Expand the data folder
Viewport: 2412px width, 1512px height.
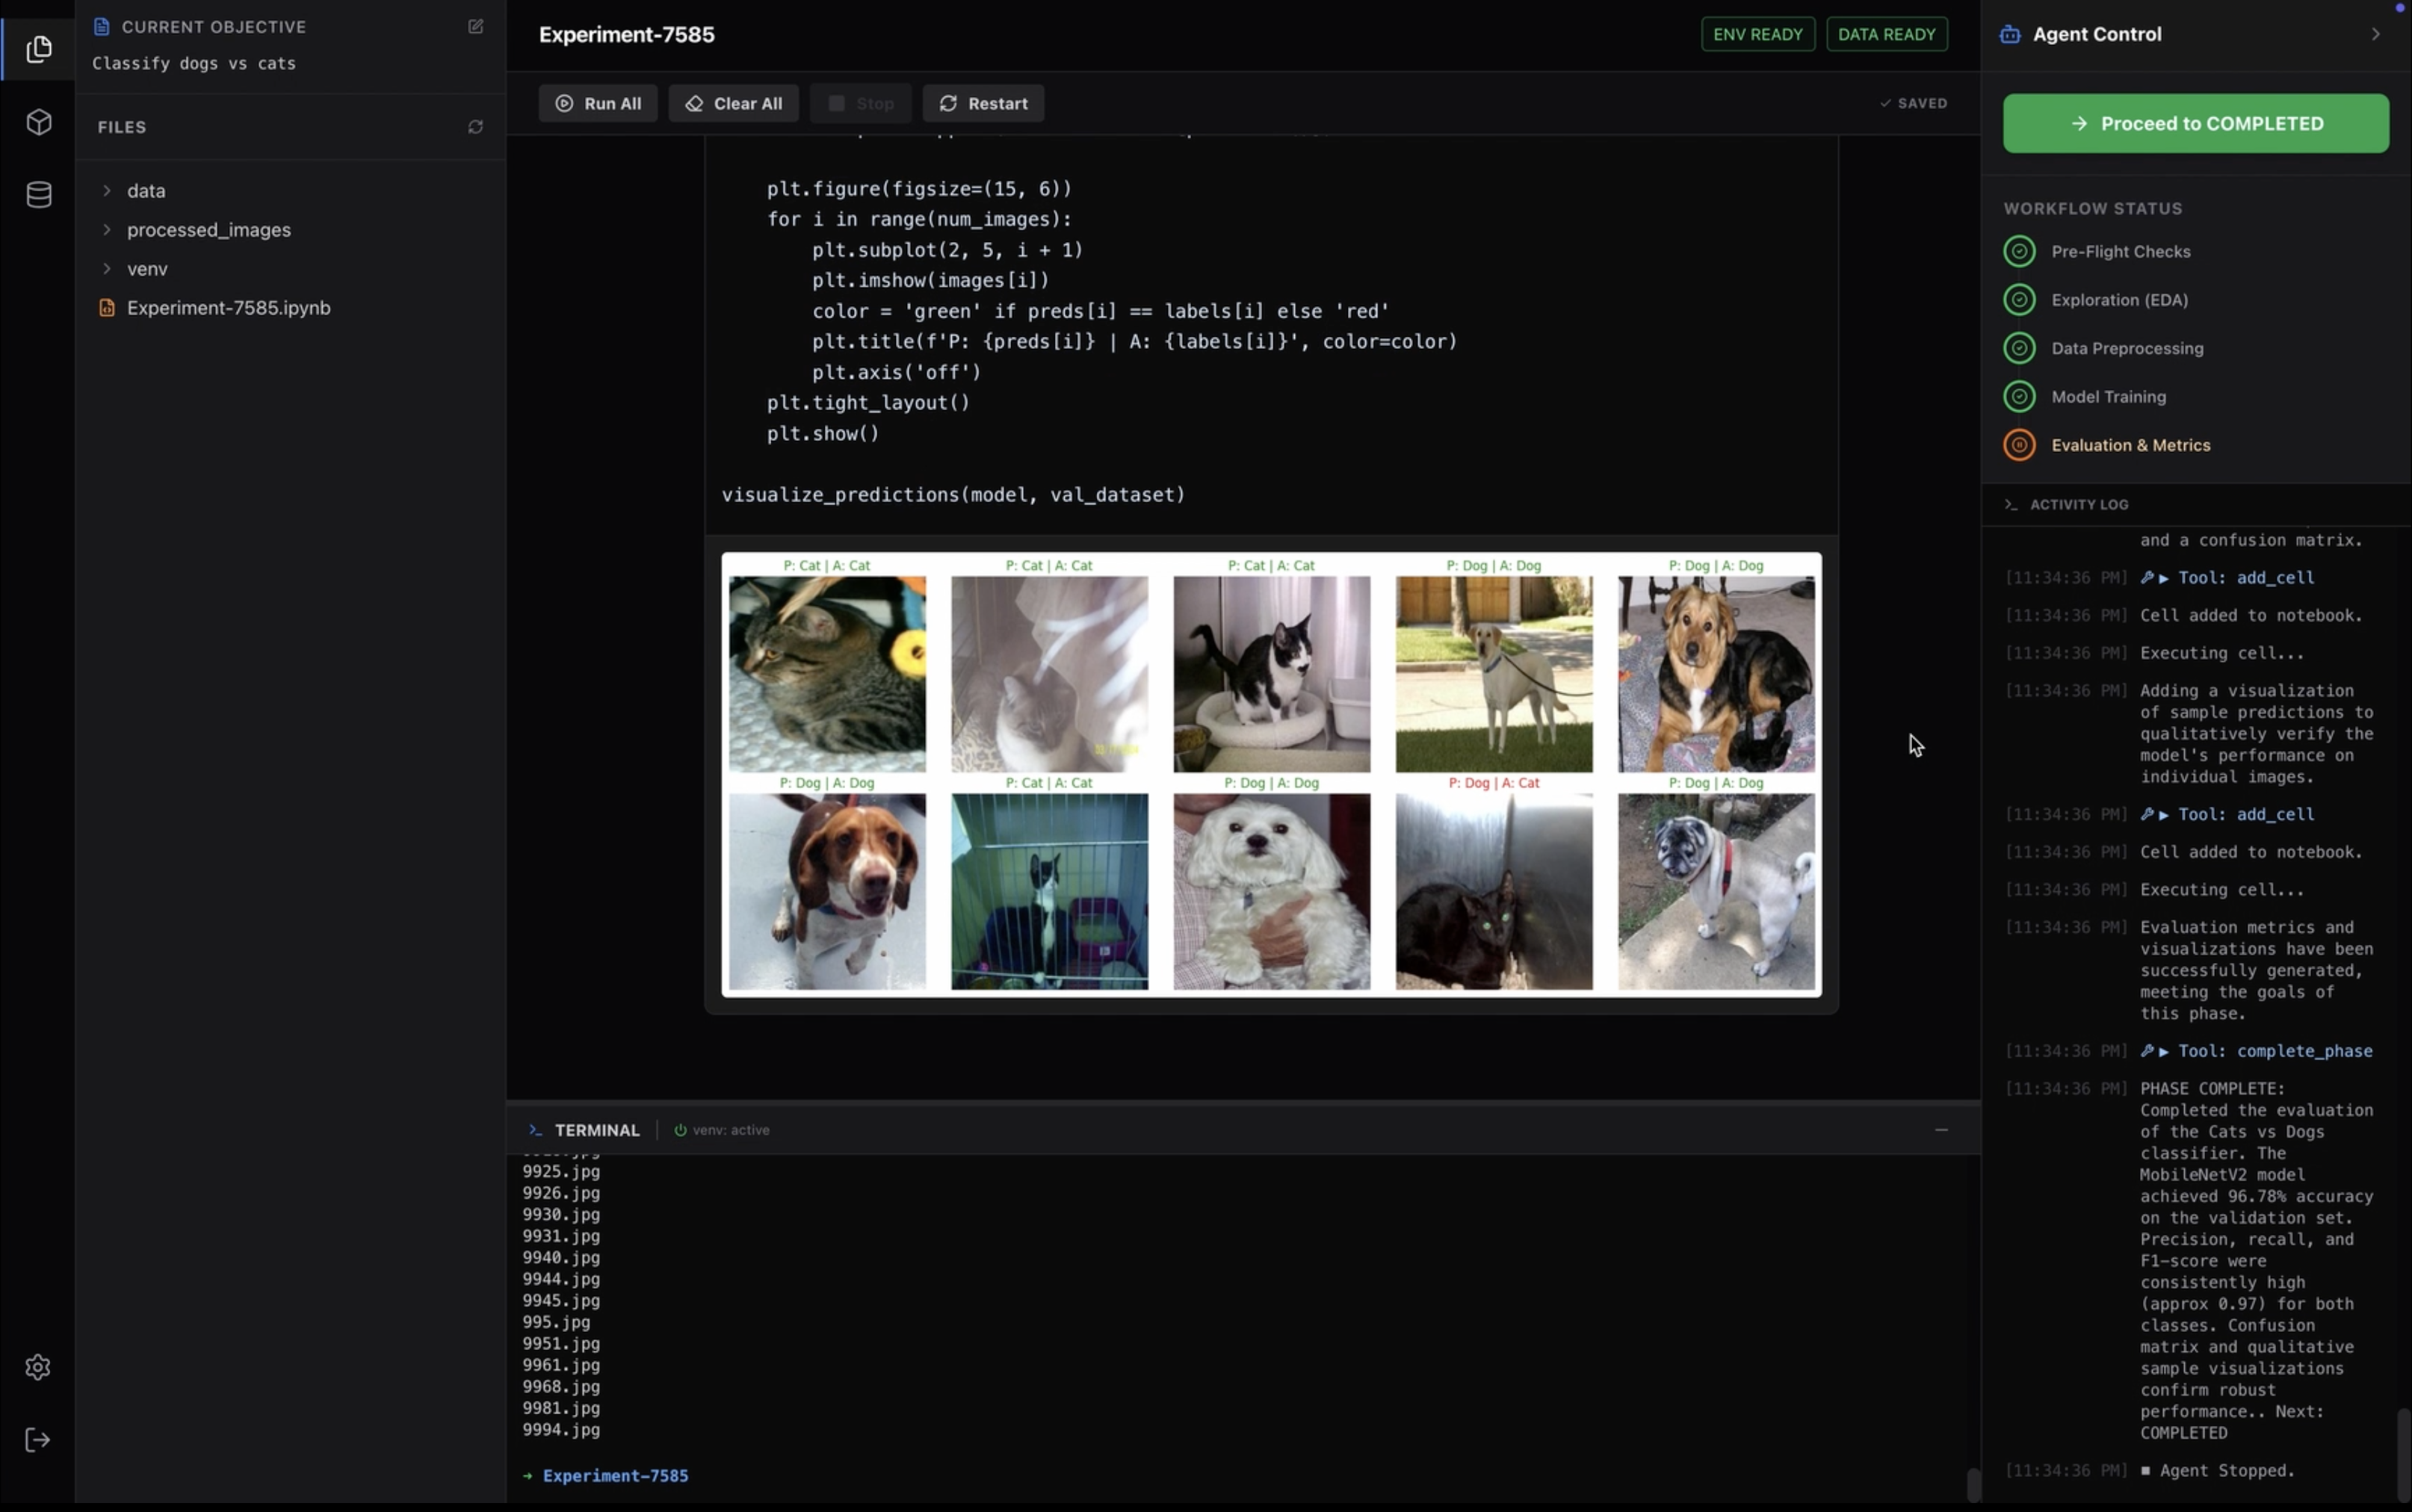[x=145, y=190]
